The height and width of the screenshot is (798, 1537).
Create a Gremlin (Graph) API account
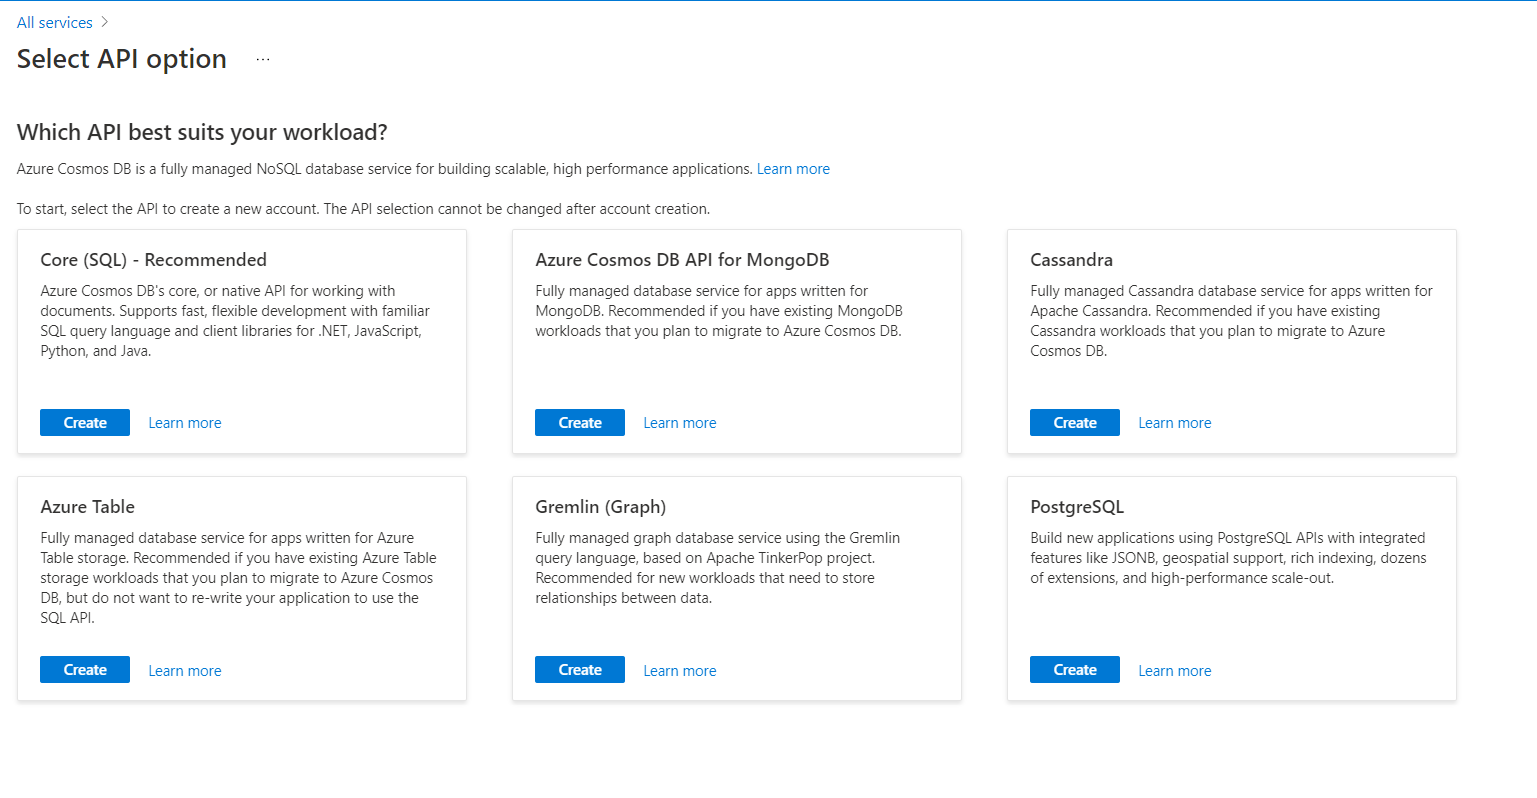(x=580, y=670)
